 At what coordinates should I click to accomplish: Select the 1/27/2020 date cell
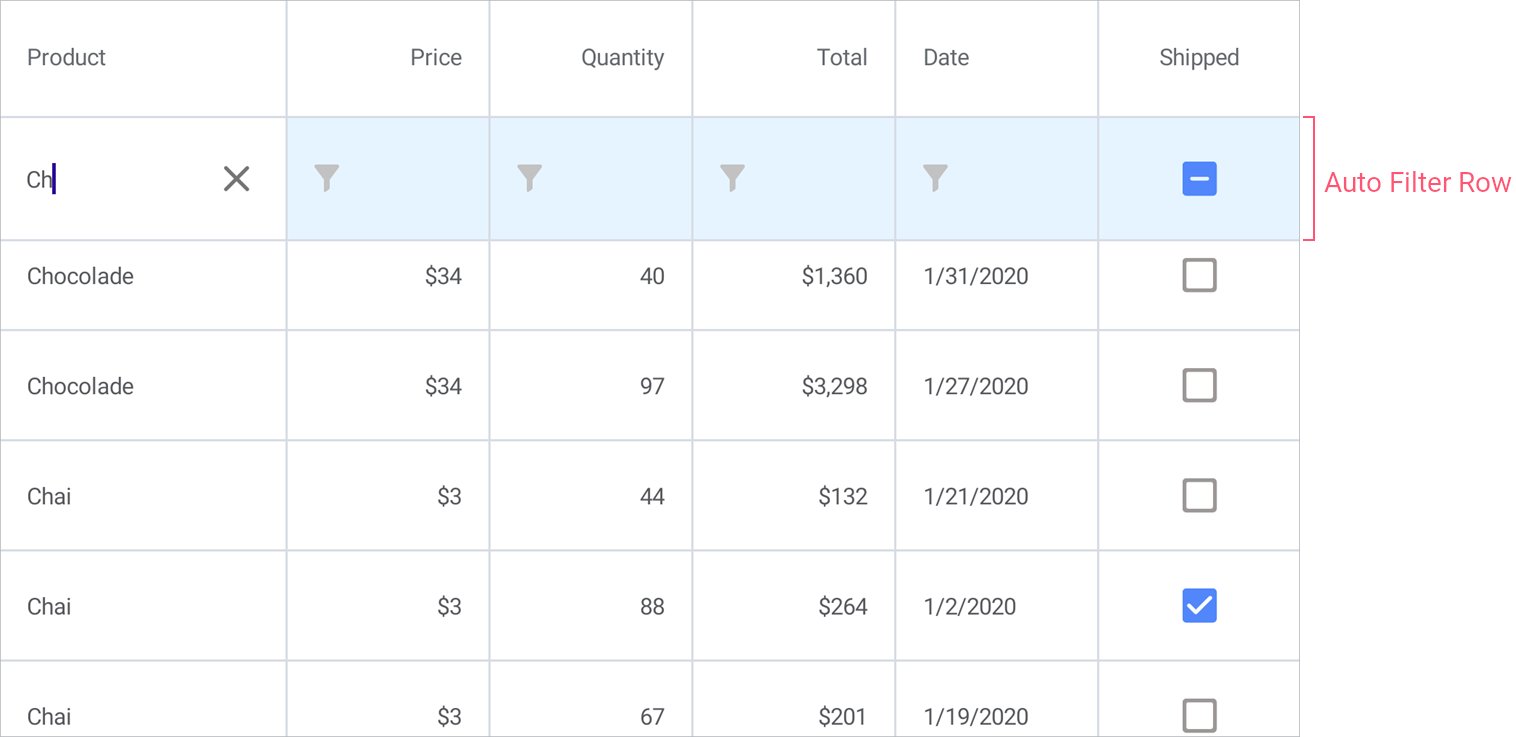coord(976,387)
